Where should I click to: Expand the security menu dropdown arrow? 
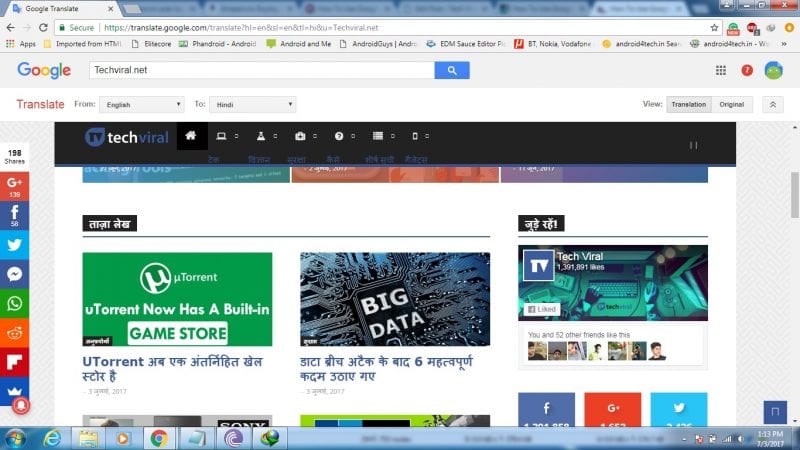pyautogui.click(x=315, y=136)
